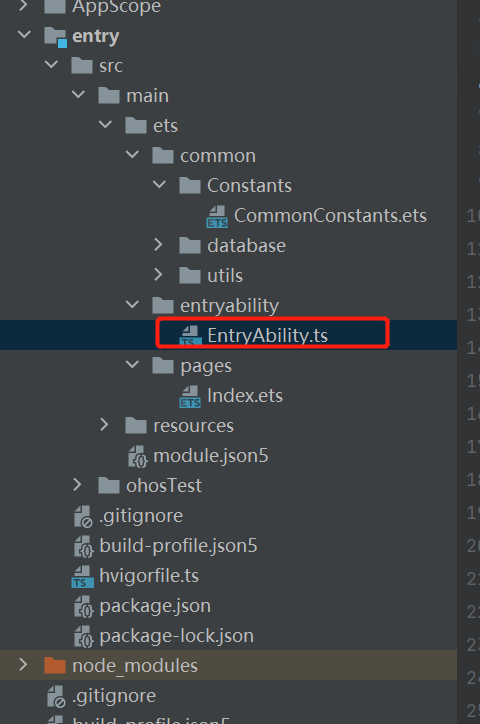Select the entryability folder
The height and width of the screenshot is (724, 480).
pos(229,306)
